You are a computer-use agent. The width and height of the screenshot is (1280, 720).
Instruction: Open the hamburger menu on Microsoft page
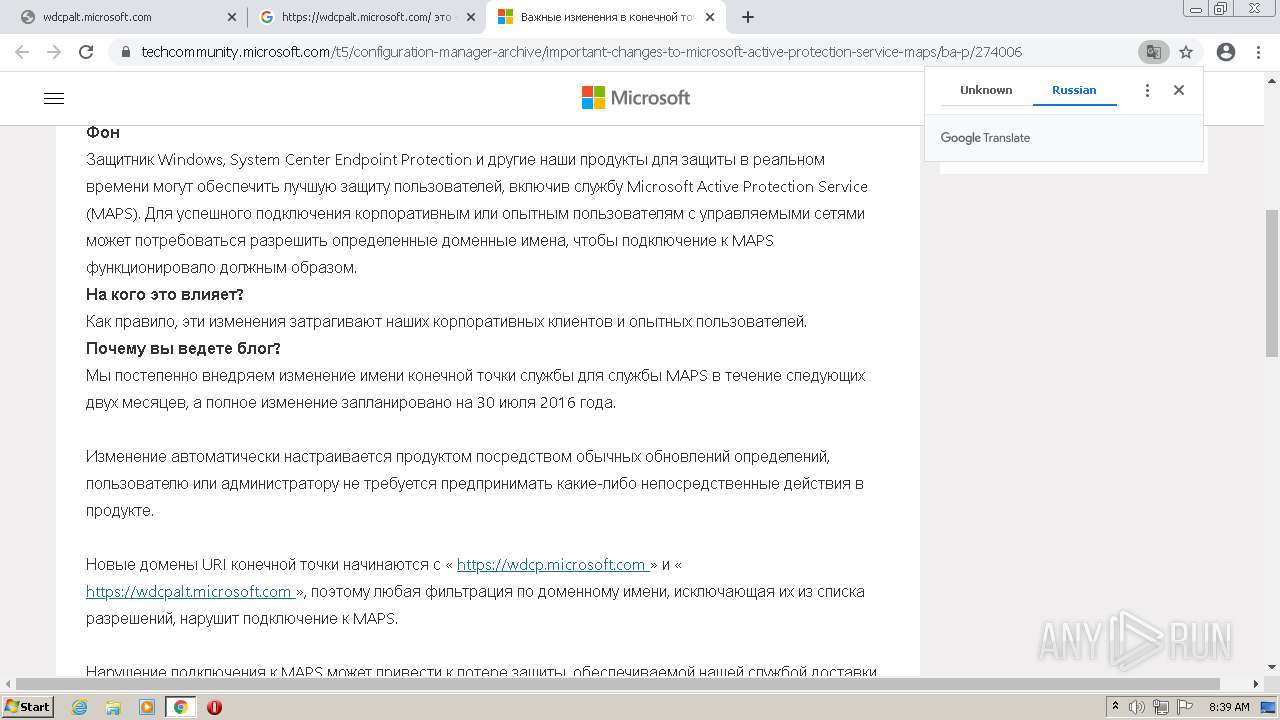54,98
